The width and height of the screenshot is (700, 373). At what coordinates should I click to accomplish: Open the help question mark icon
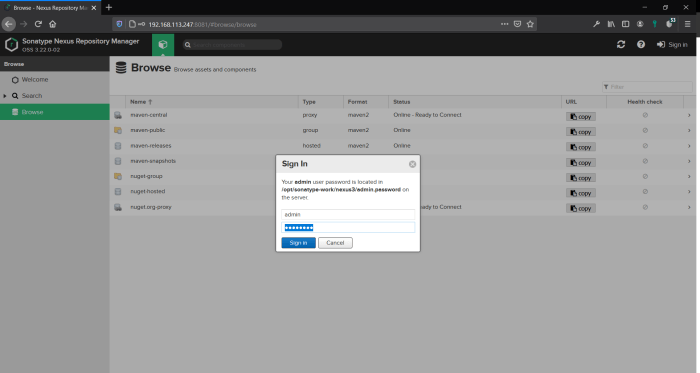coord(641,44)
